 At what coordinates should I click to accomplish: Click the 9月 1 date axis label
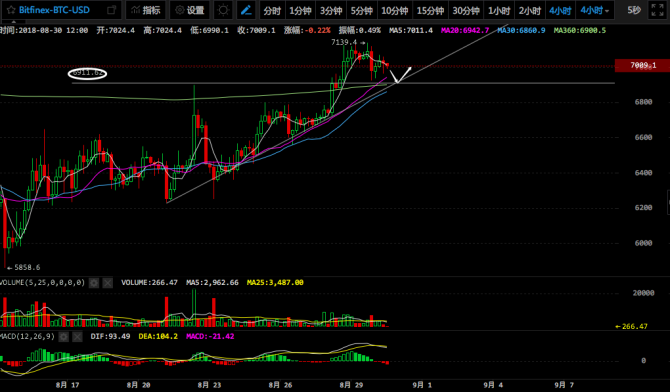tap(422, 385)
